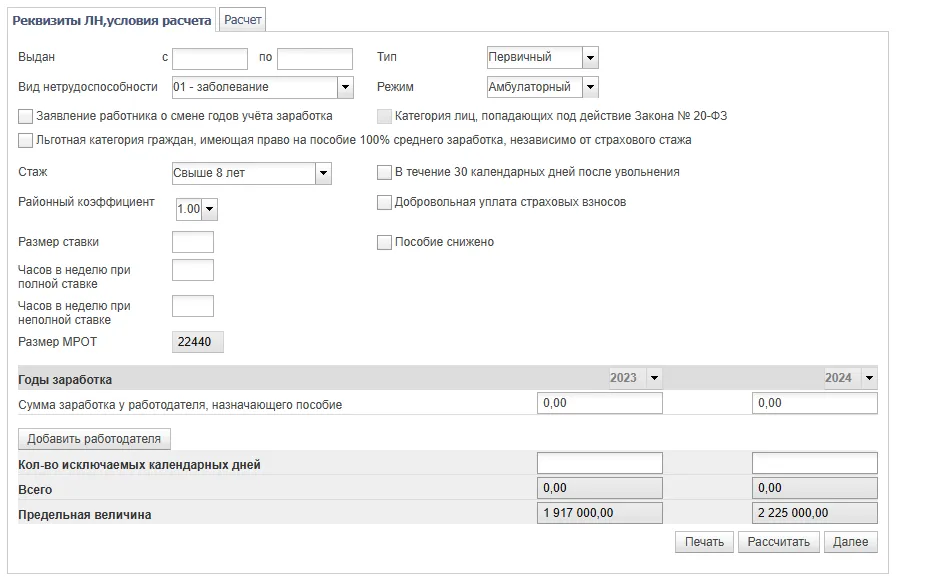This screenshot has height=579, width=951.
Task: Open the Режим dropdown showing Амбулаторный
Action: 590,88
